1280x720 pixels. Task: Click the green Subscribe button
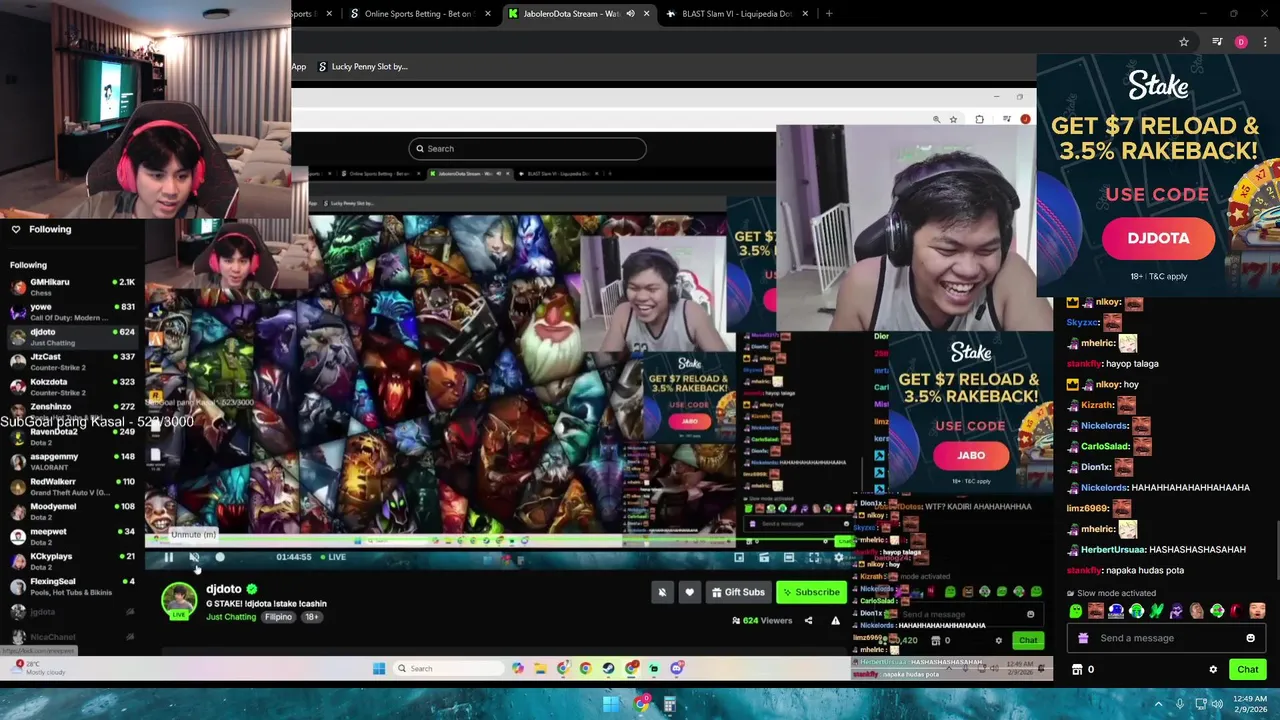pos(811,592)
